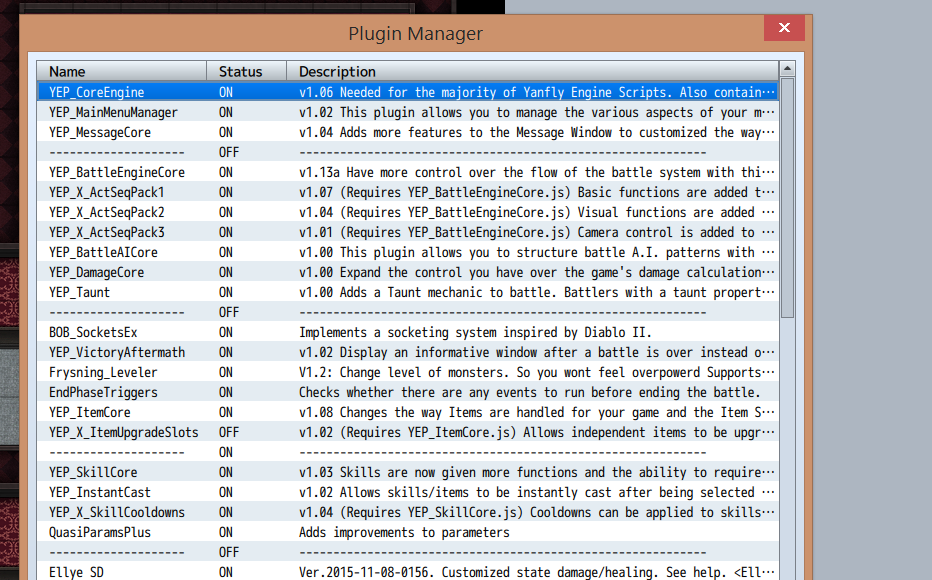Sort by the Name column header

pyautogui.click(x=121, y=71)
